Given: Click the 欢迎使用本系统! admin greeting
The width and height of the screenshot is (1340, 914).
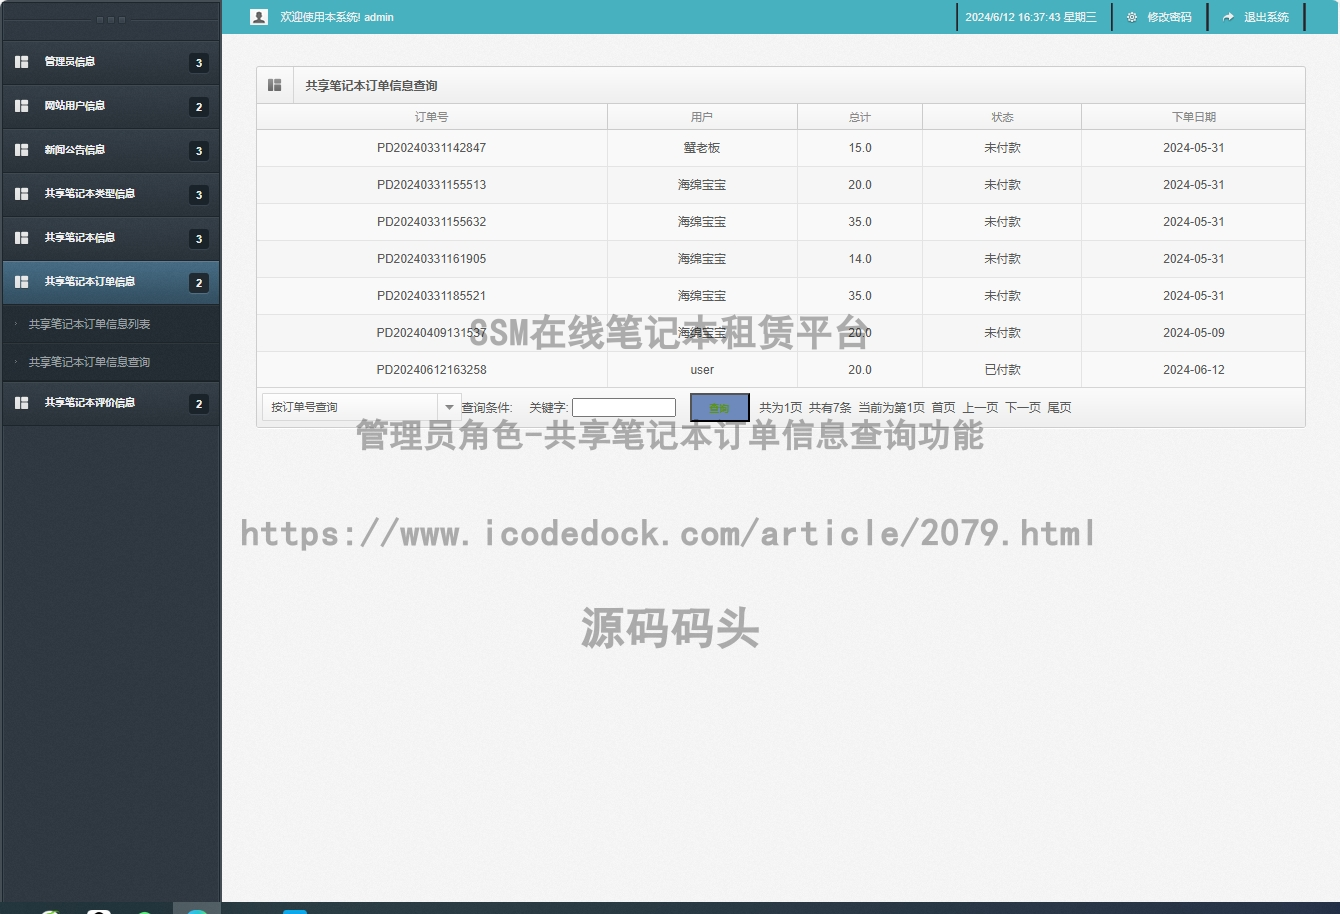Looking at the screenshot, I should pos(337,17).
